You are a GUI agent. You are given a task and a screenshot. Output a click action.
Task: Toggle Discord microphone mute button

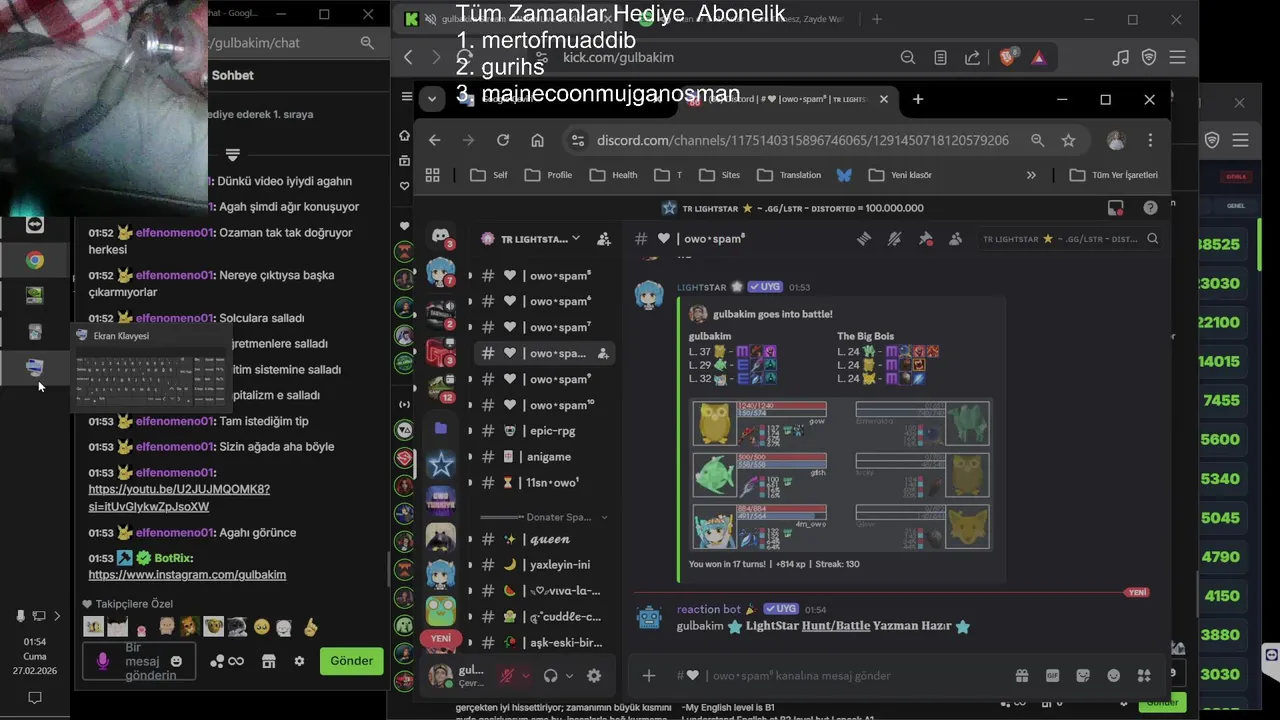point(507,676)
